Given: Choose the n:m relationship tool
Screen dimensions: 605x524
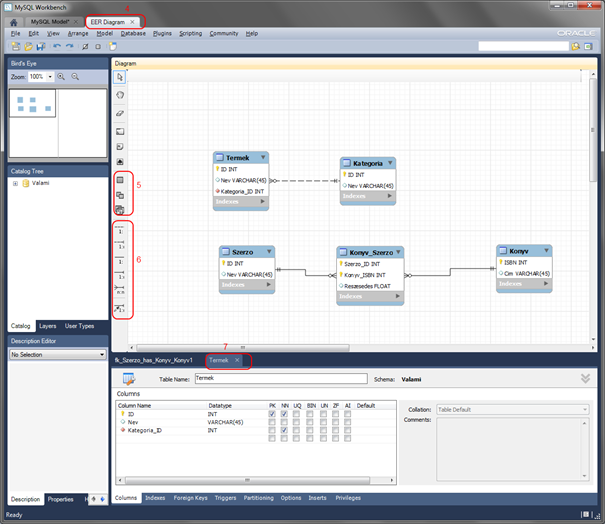Looking at the screenshot, I should click(120, 291).
